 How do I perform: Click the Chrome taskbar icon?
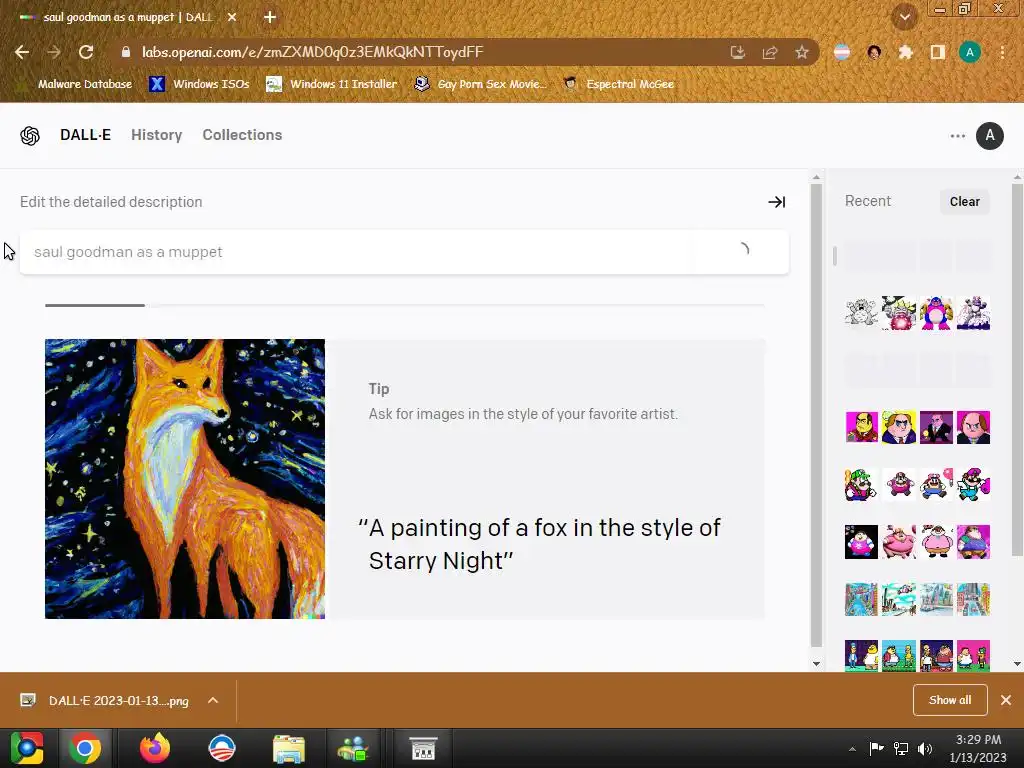(85, 748)
